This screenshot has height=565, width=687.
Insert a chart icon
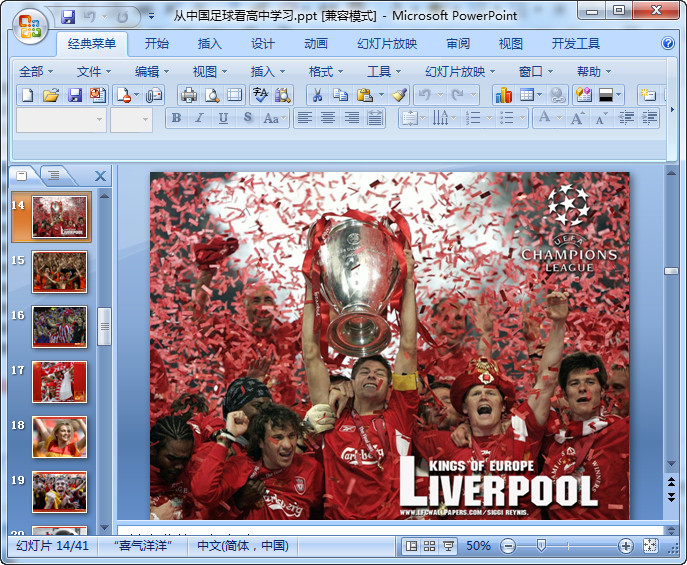pyautogui.click(x=503, y=95)
